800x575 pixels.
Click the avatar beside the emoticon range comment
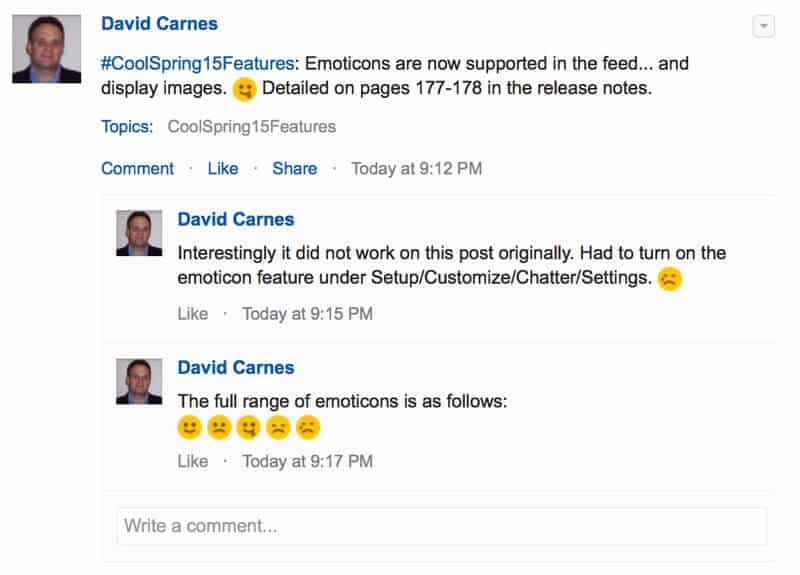139,381
